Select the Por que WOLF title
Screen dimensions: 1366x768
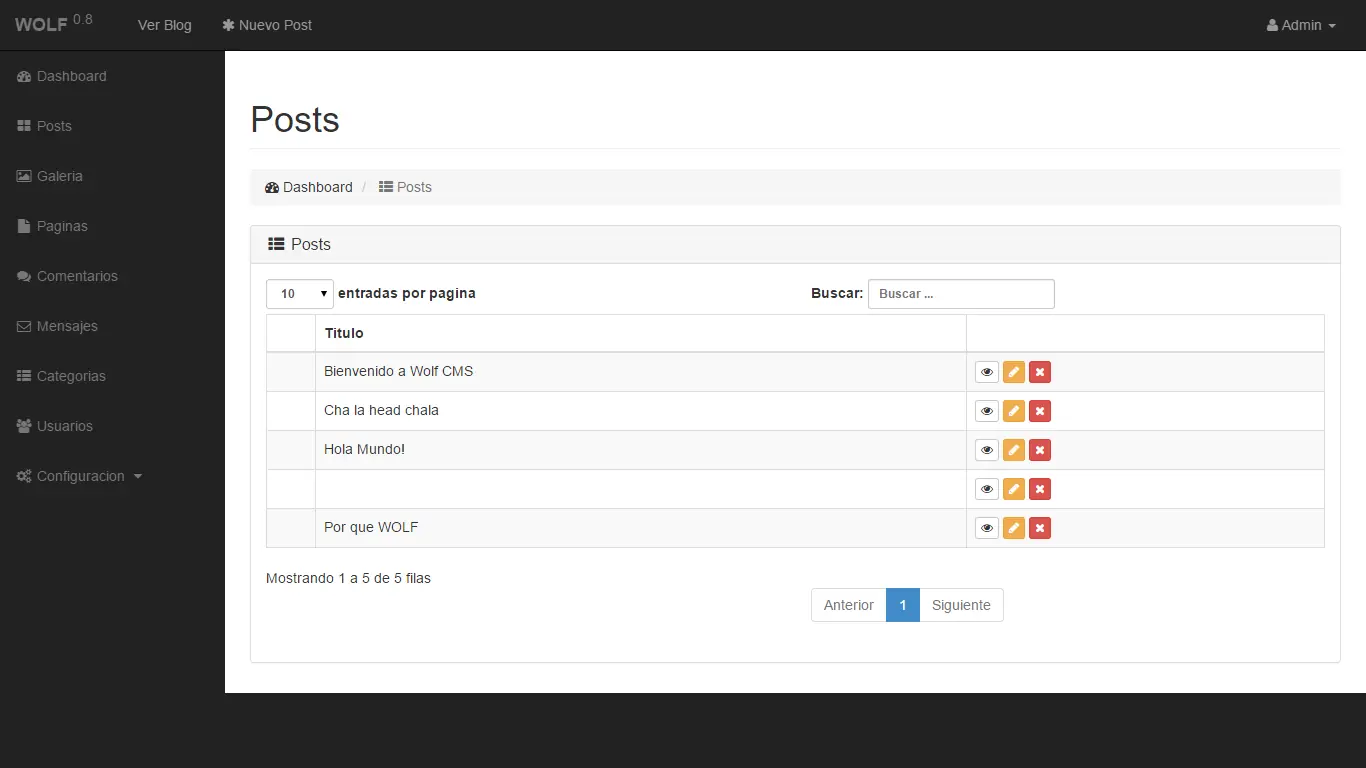[371, 527]
